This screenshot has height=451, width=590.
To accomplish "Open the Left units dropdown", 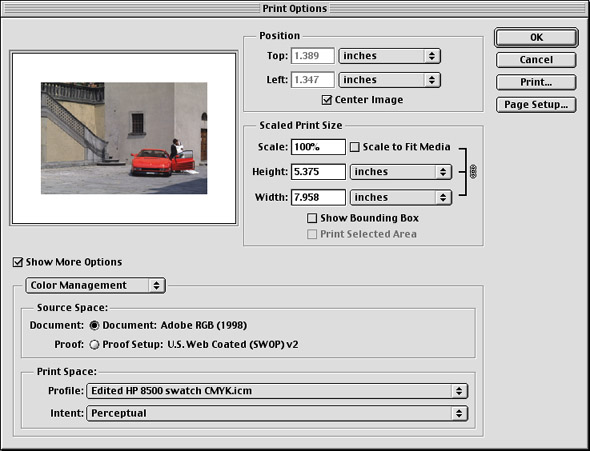I will coord(389,80).
